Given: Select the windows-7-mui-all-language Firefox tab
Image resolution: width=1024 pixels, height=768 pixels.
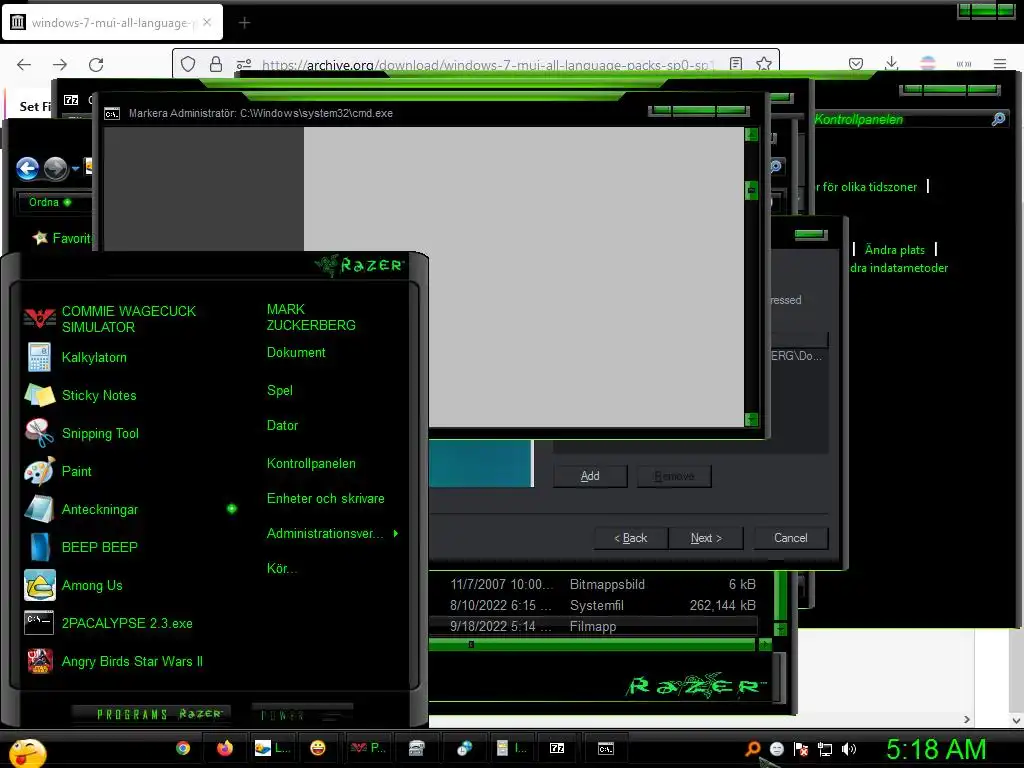Looking at the screenshot, I should pyautogui.click(x=112, y=23).
